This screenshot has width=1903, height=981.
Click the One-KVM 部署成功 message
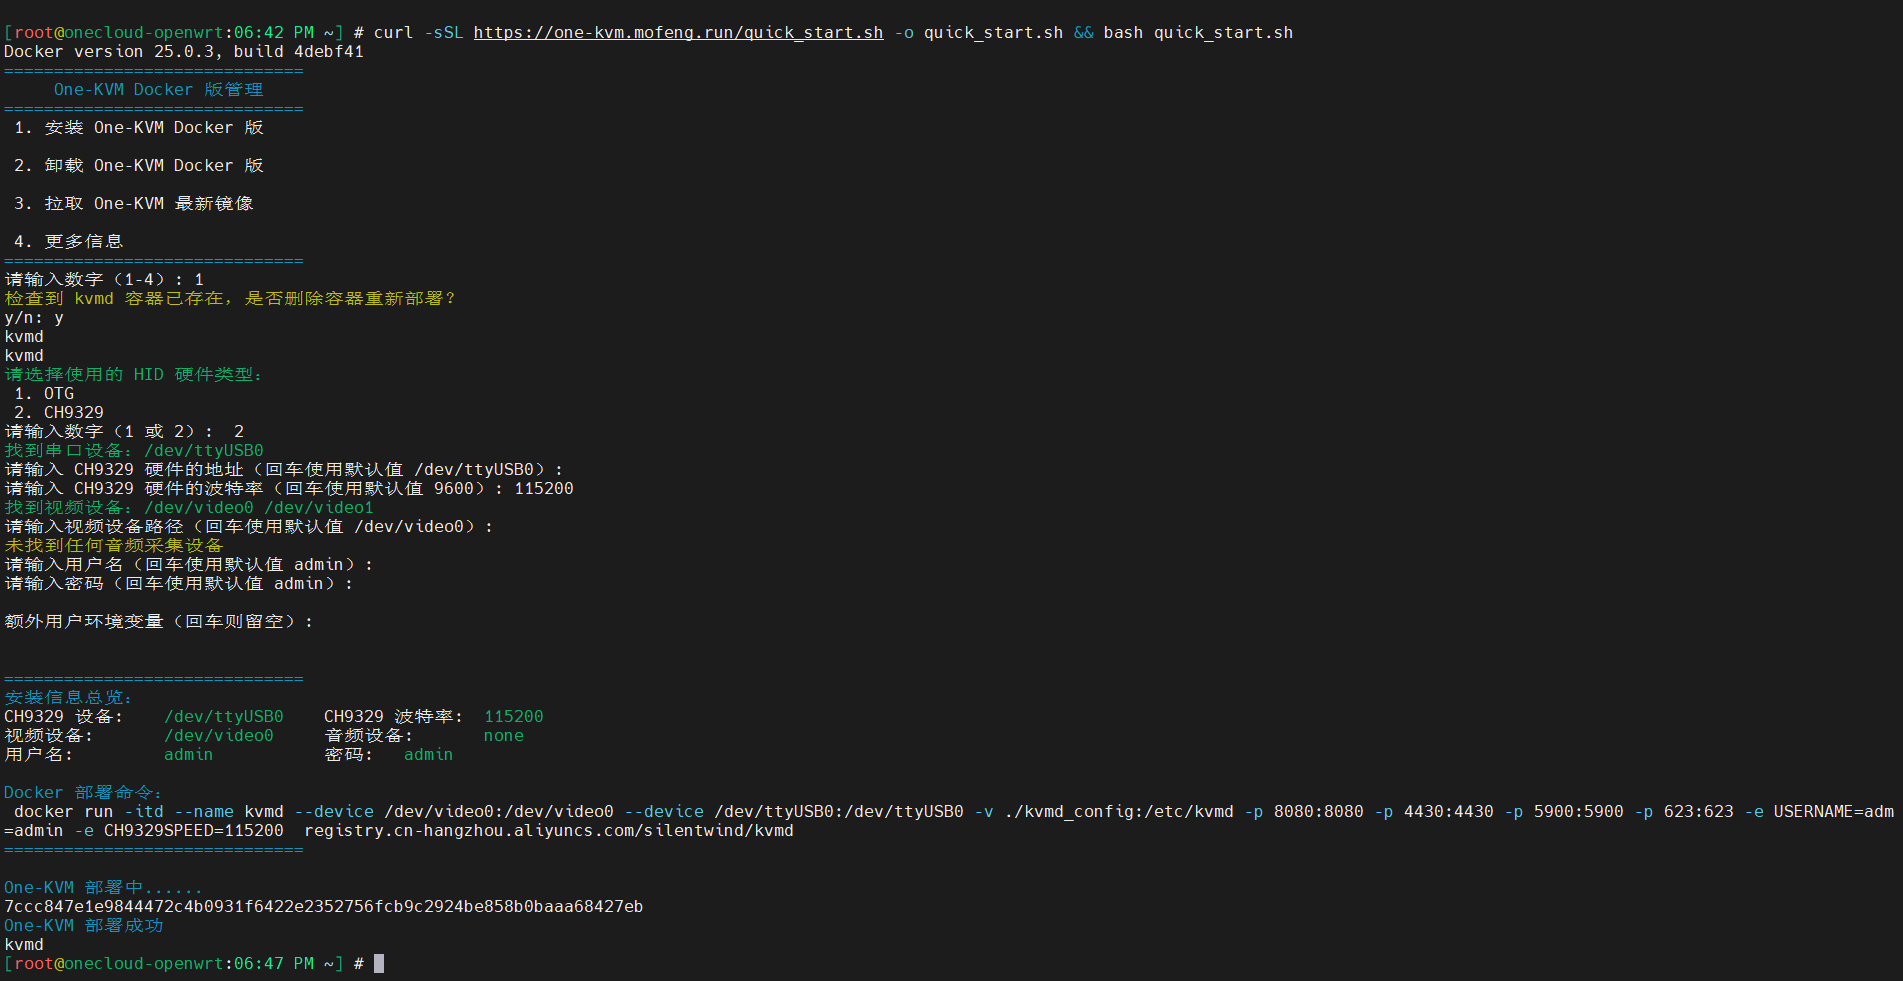coord(84,925)
